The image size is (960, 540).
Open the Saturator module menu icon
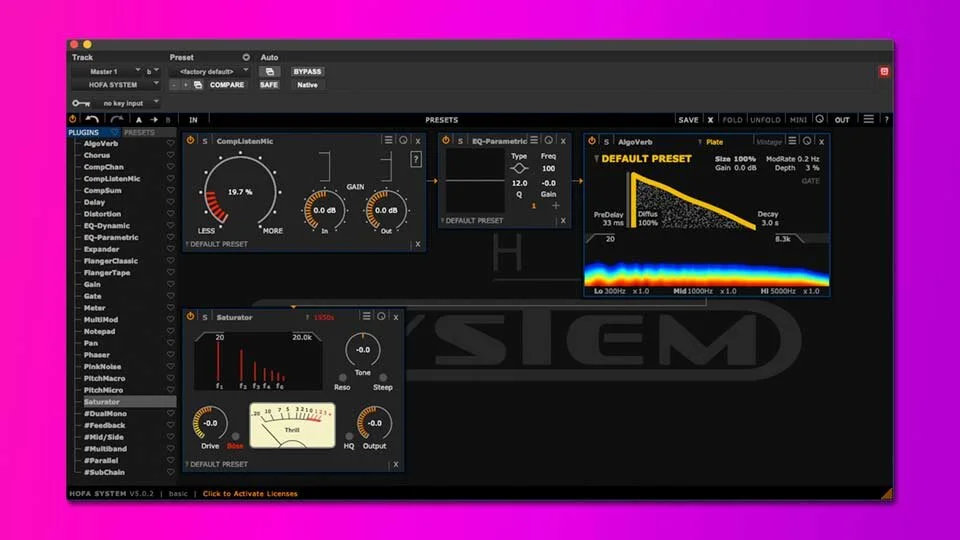(x=366, y=316)
